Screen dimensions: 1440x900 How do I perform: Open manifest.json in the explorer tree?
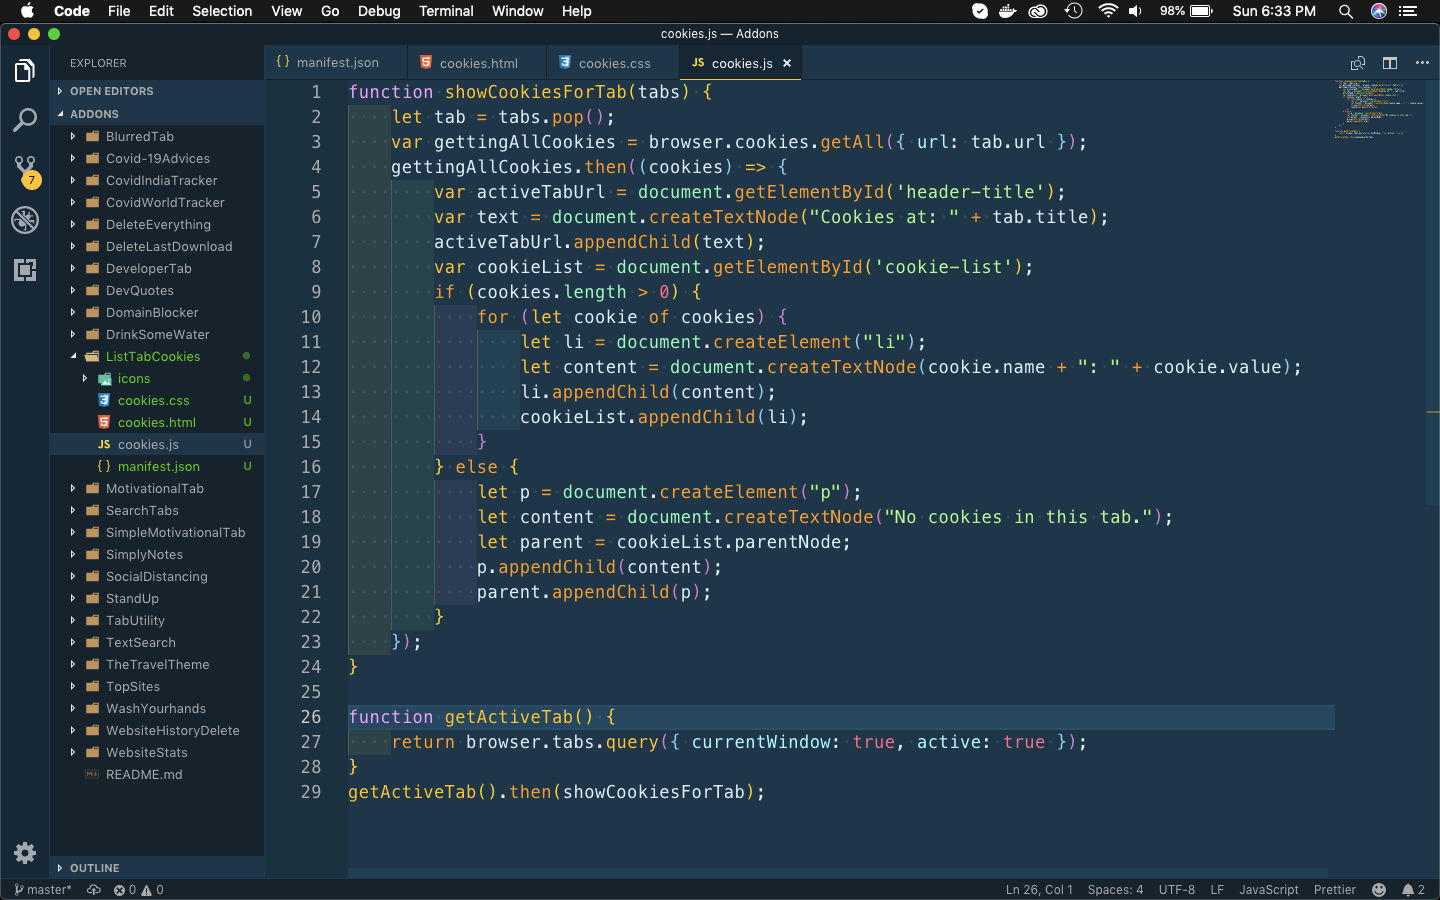click(x=157, y=466)
